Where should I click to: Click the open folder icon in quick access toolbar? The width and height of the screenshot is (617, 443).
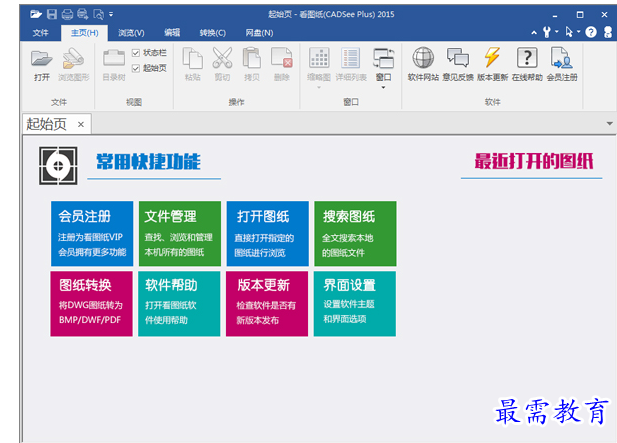[36, 15]
